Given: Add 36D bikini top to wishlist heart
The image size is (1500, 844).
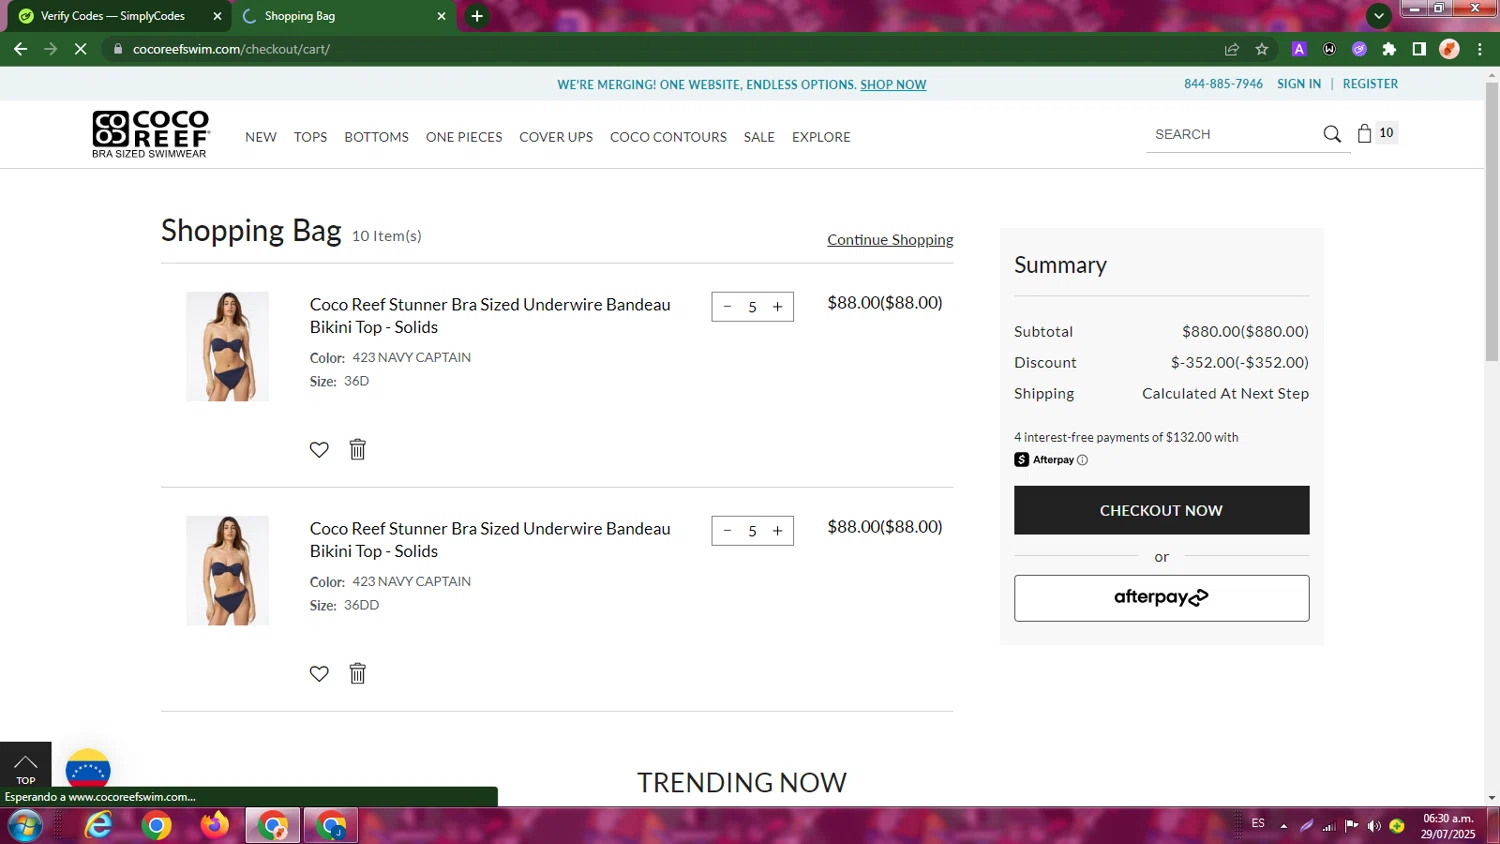Looking at the screenshot, I should pyautogui.click(x=319, y=450).
